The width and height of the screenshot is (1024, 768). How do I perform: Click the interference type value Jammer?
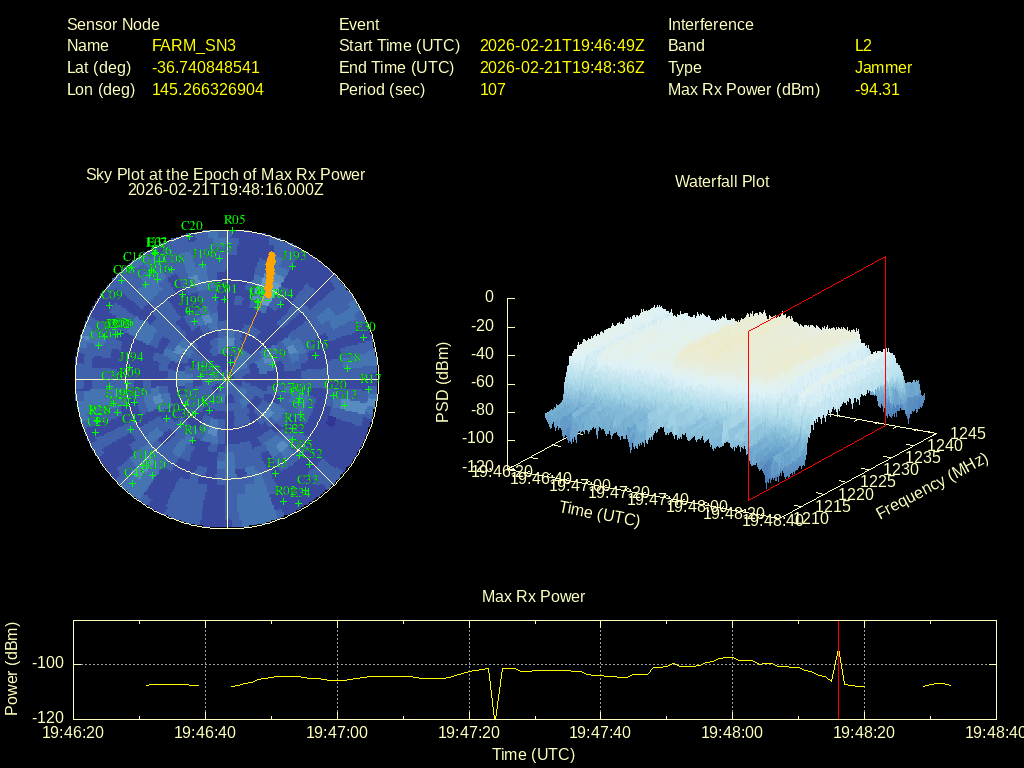[x=883, y=68]
